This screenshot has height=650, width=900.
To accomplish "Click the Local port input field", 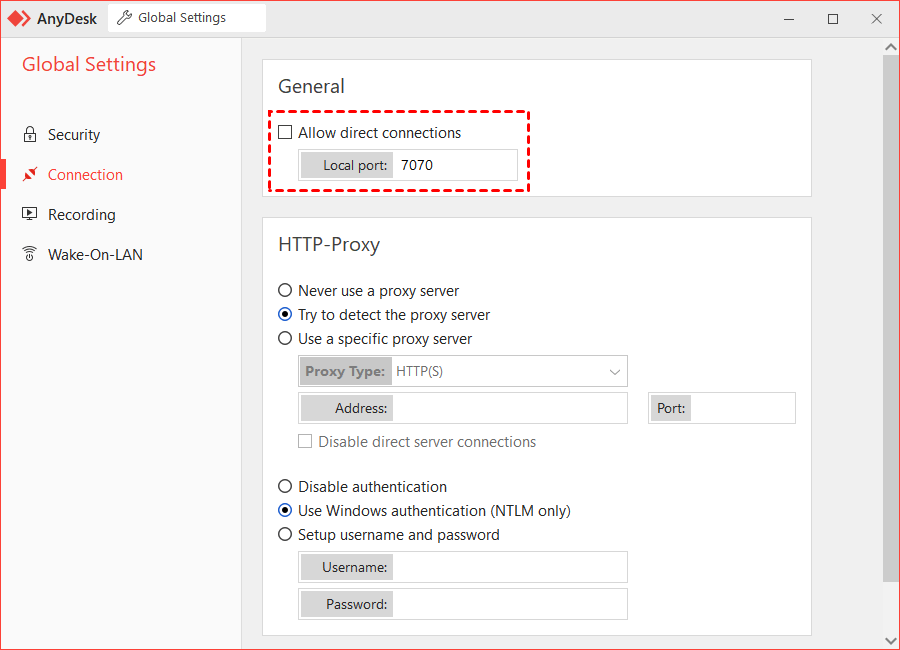I will pos(455,165).
